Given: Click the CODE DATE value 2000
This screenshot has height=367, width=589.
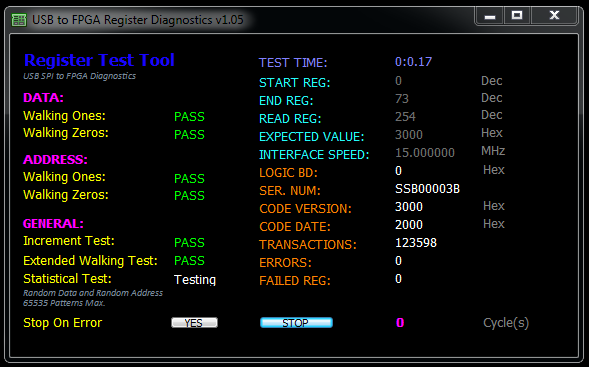Looking at the screenshot, I should 409,225.
